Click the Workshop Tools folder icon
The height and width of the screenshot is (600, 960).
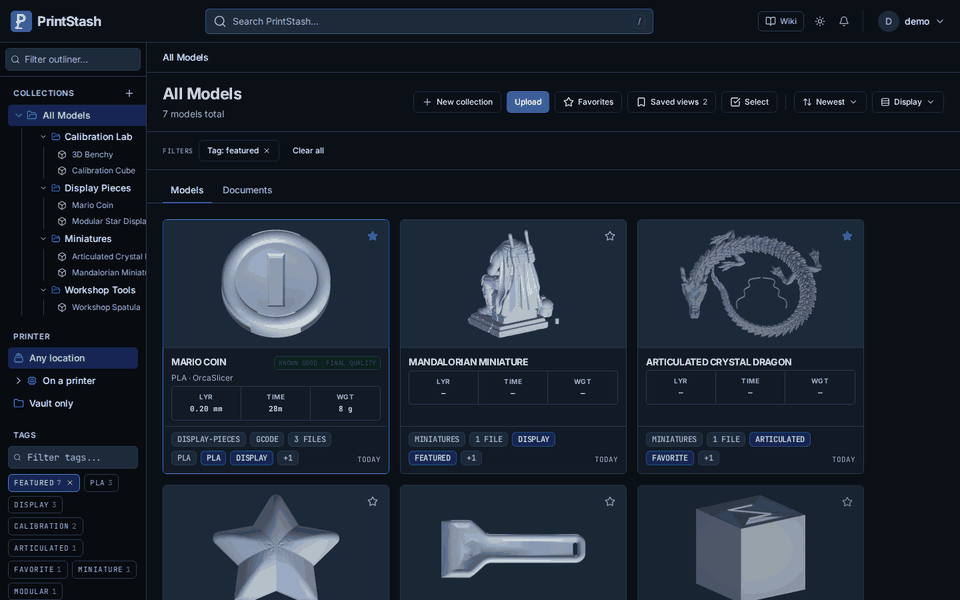(56, 290)
